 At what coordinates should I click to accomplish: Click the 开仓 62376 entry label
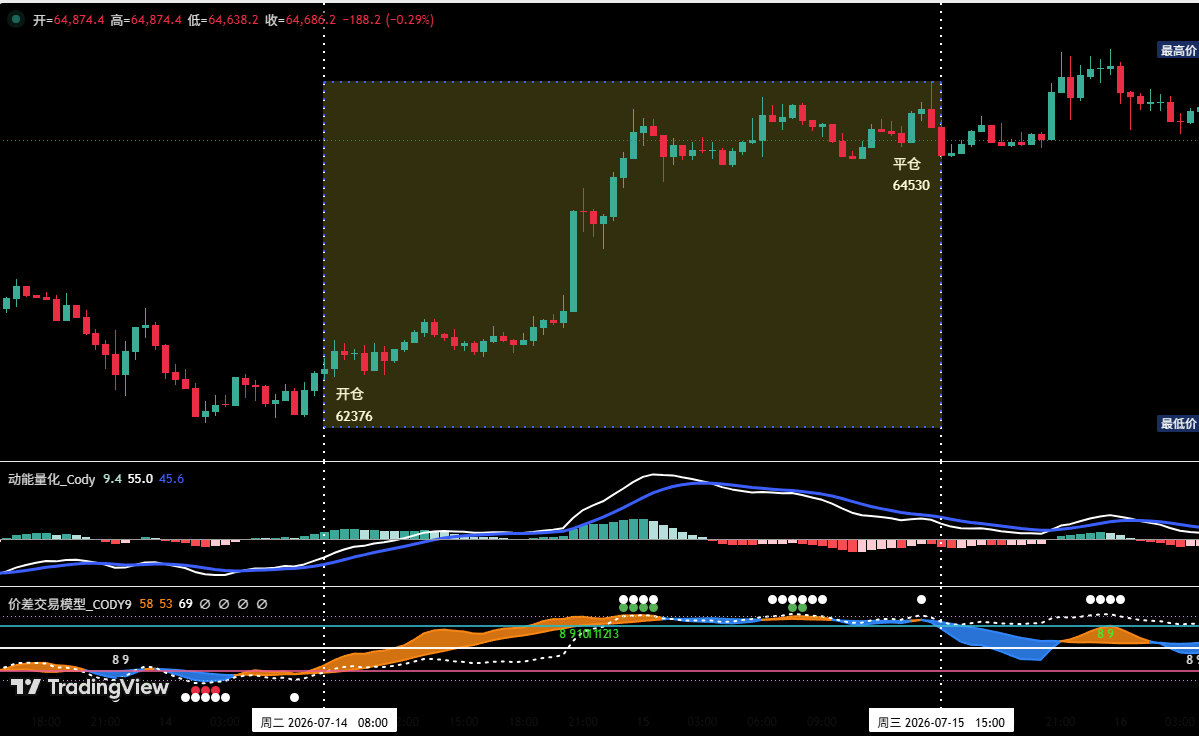353,405
